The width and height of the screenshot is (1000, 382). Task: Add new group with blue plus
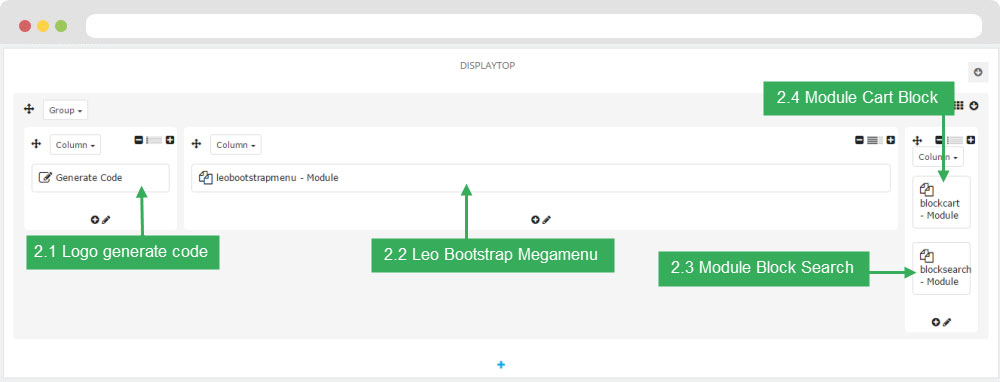click(501, 365)
